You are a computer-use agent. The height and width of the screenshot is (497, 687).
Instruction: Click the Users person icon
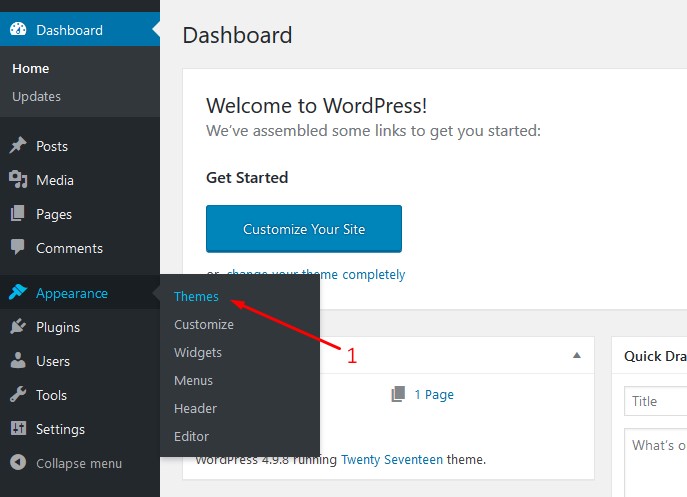[x=18, y=361]
